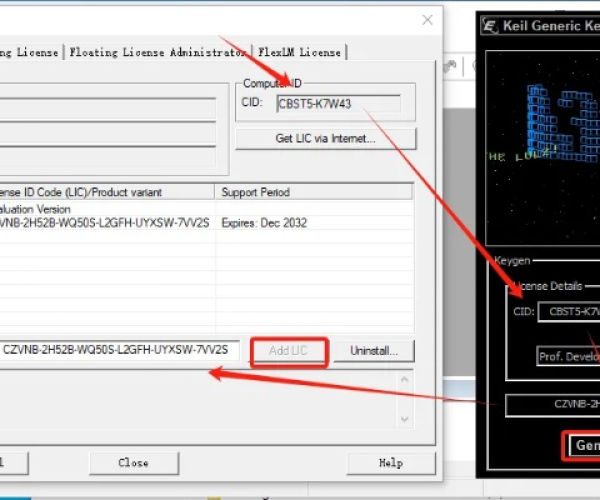Viewport: 600px width, 500px height.
Task: Click the CID field in keygen window
Action: (568, 312)
